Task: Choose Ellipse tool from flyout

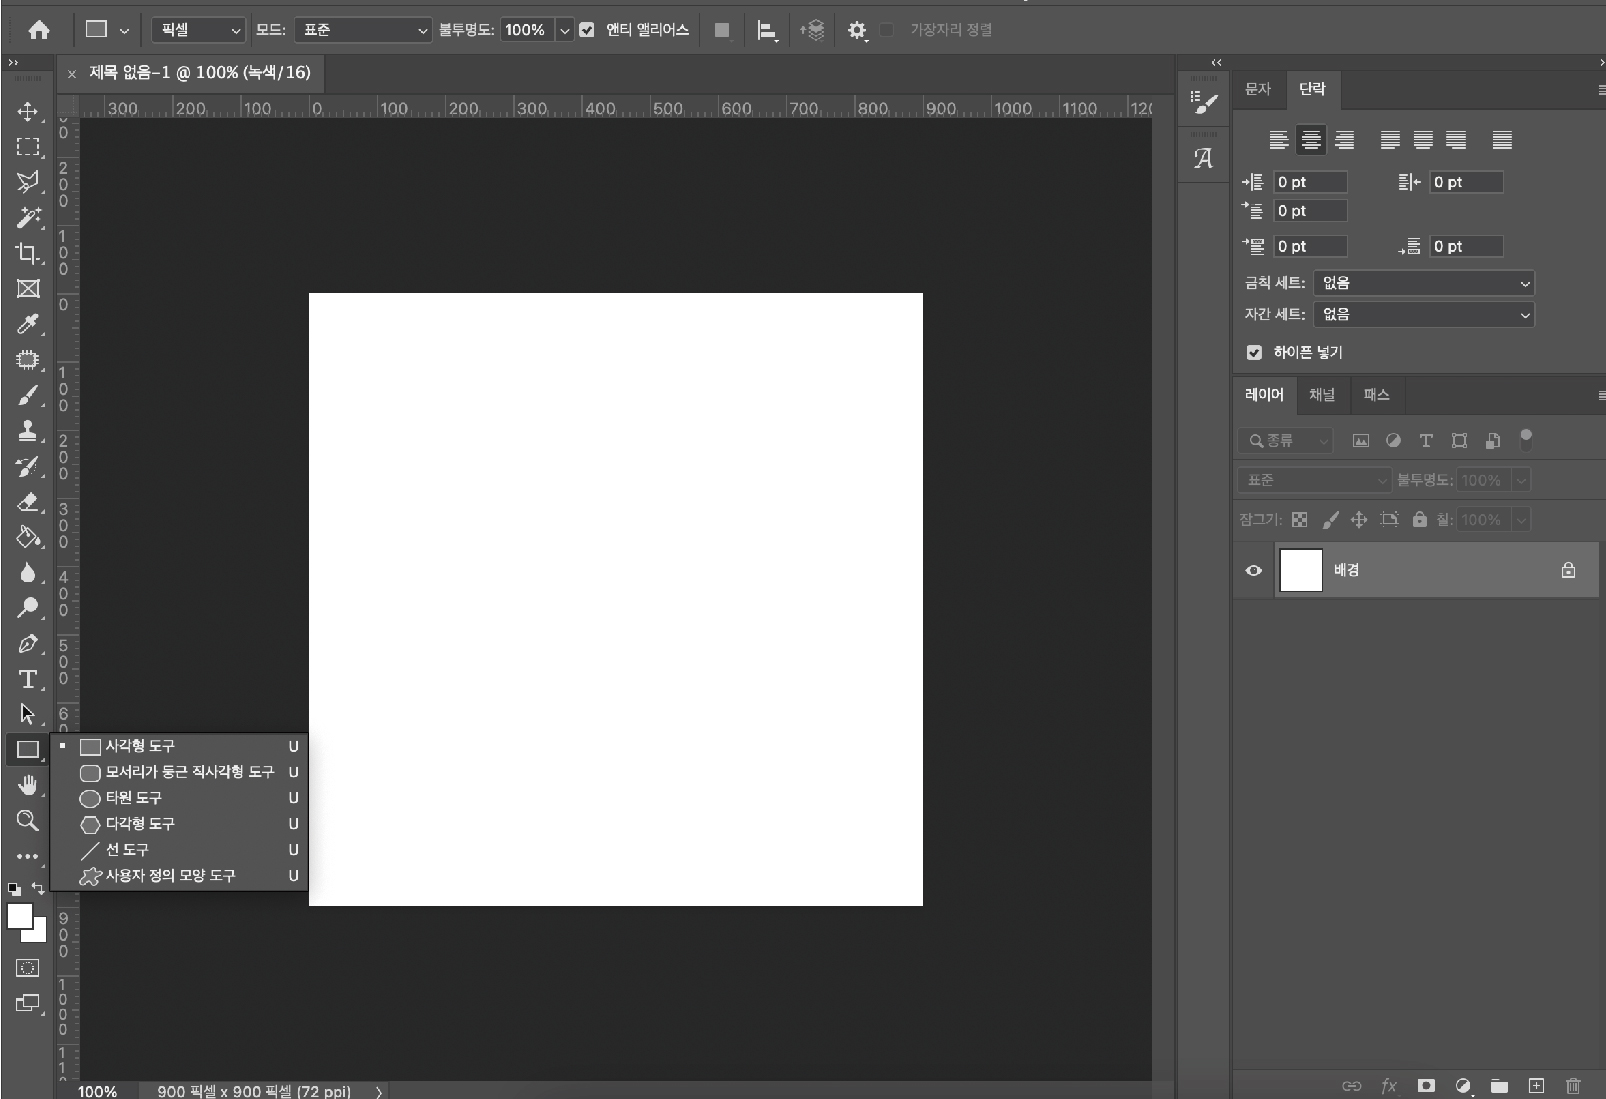Action: click(189, 798)
